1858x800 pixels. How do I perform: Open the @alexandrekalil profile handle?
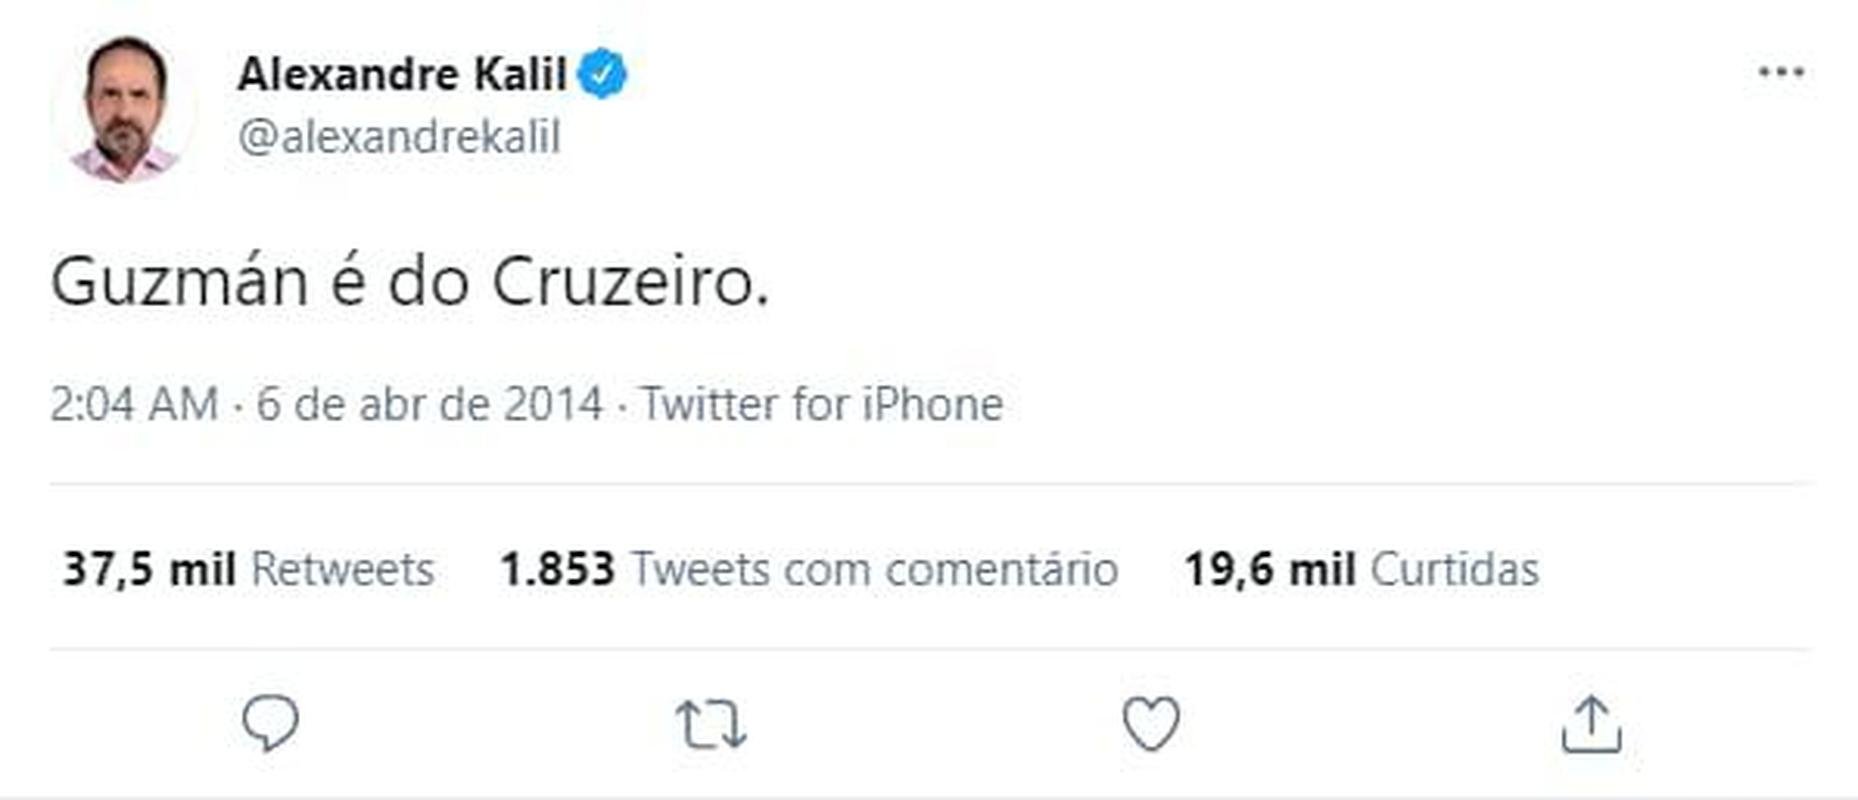click(x=396, y=137)
